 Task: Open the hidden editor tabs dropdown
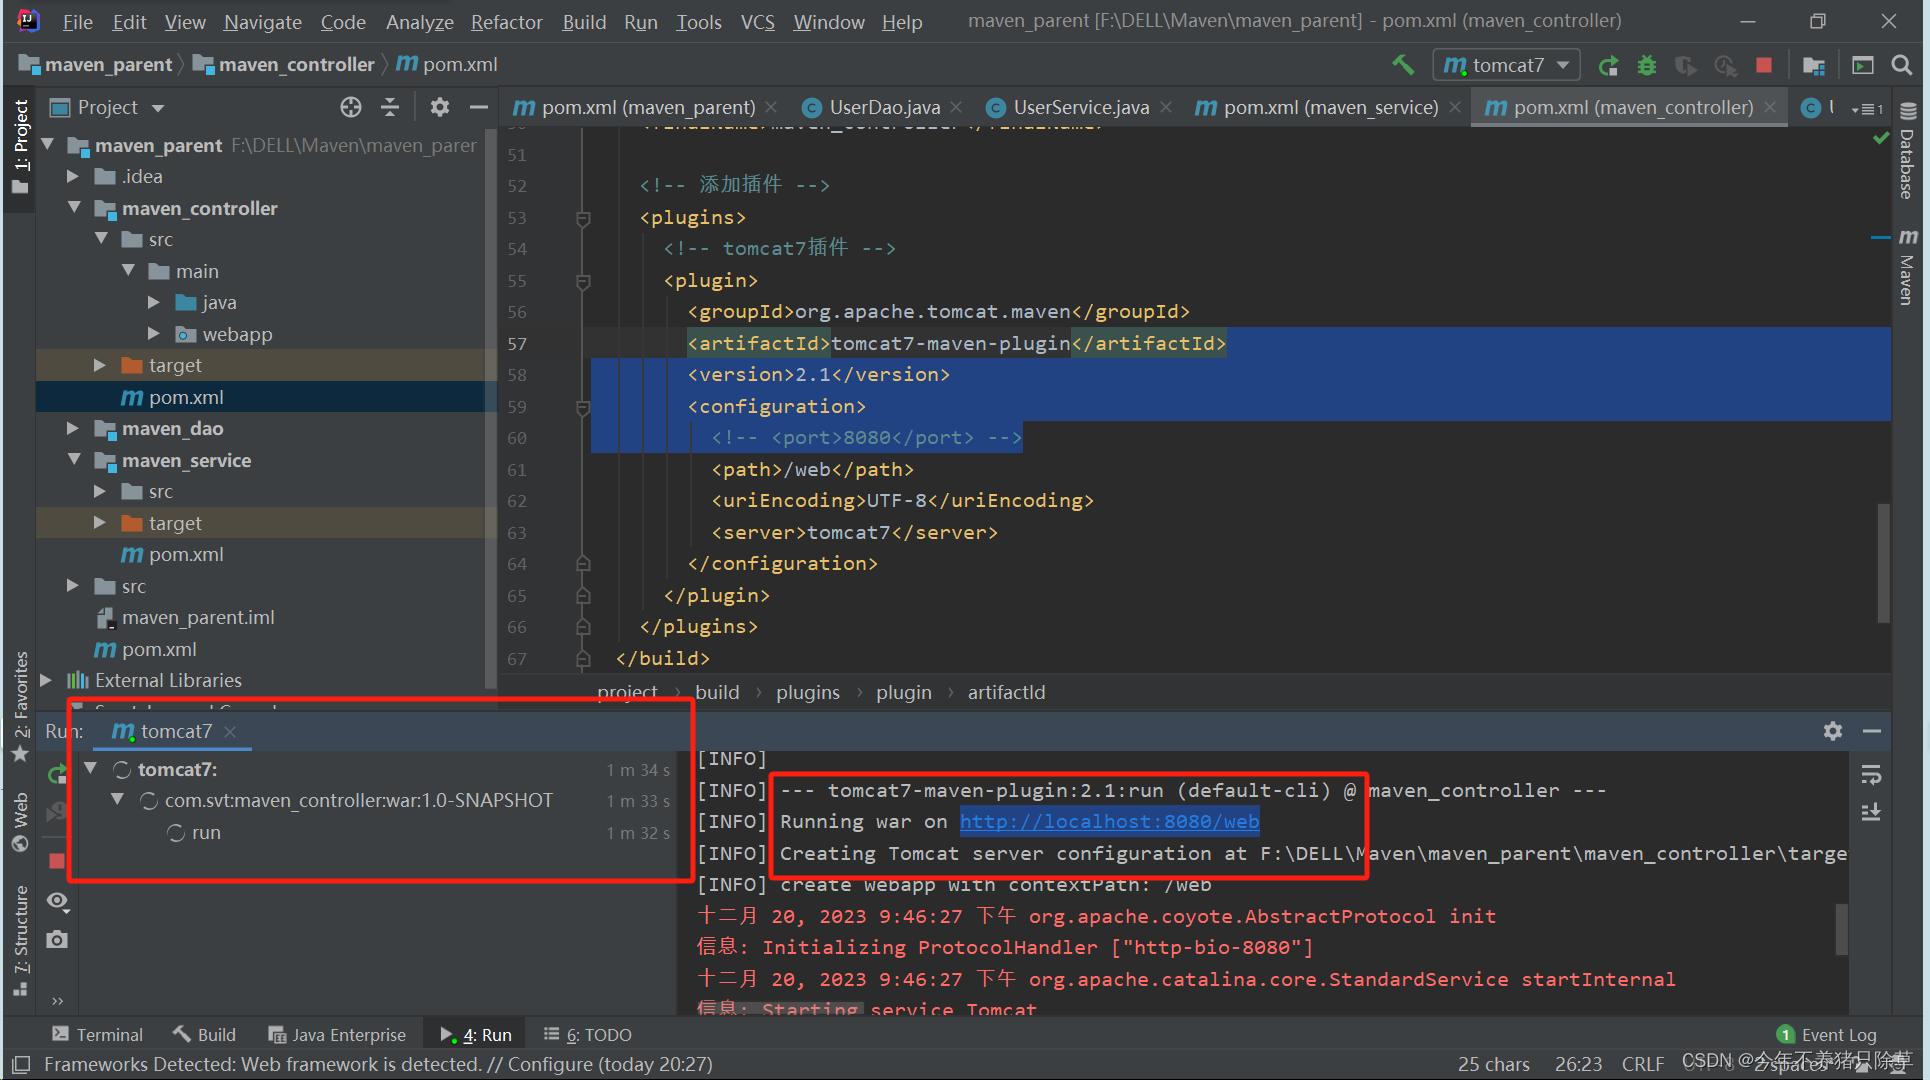[1867, 108]
